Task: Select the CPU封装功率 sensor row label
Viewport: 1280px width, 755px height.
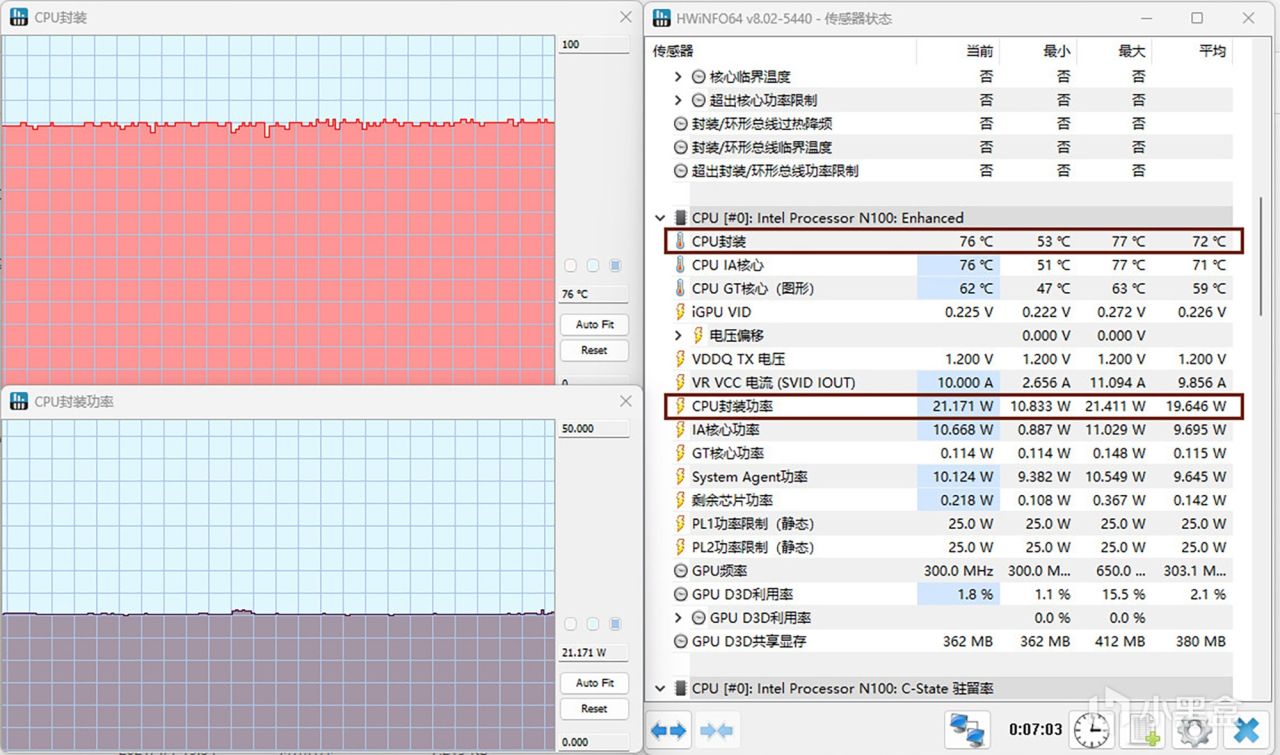Action: coord(732,406)
